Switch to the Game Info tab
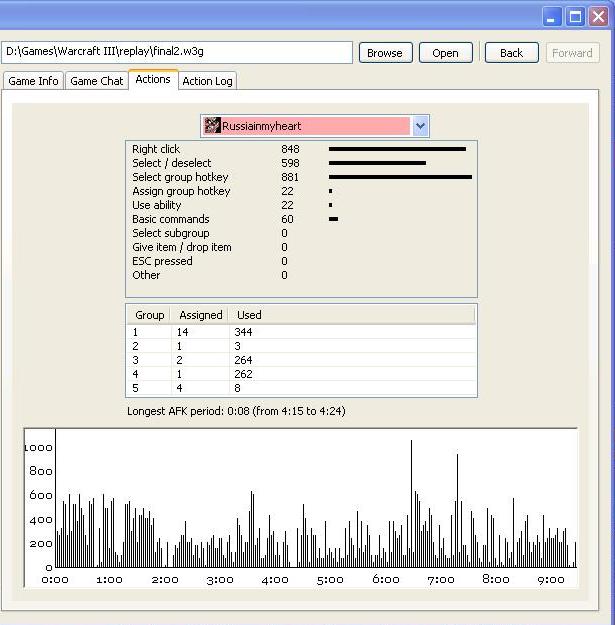Screen dimensions: 615x625 pos(33,81)
